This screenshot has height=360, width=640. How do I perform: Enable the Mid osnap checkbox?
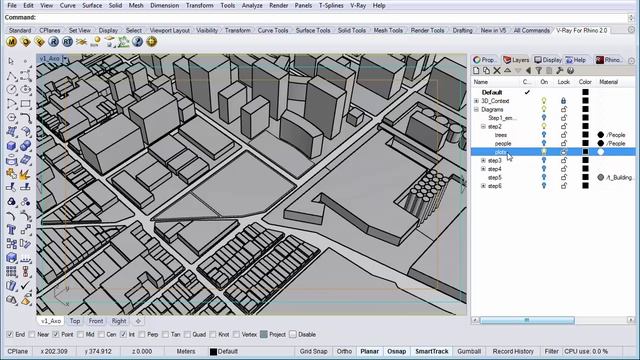click(80, 334)
